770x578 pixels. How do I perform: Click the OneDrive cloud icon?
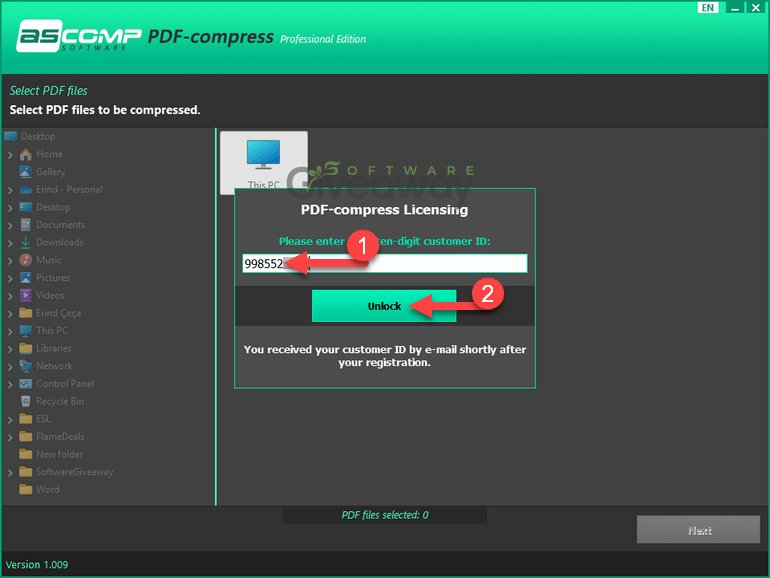26,190
